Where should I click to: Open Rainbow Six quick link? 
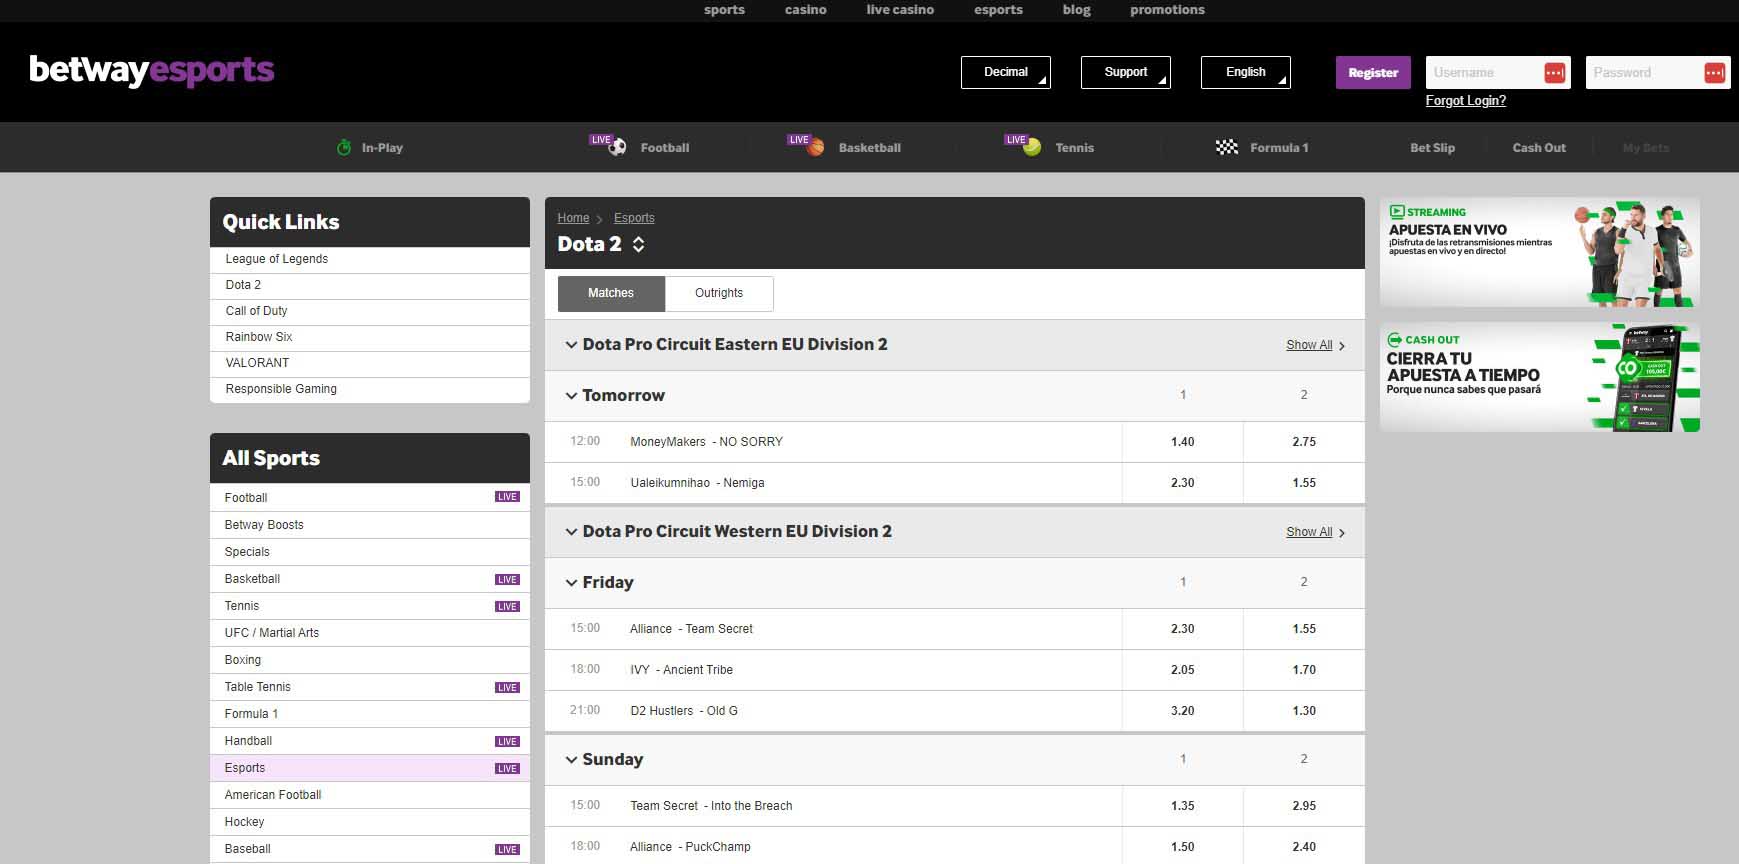click(370, 337)
